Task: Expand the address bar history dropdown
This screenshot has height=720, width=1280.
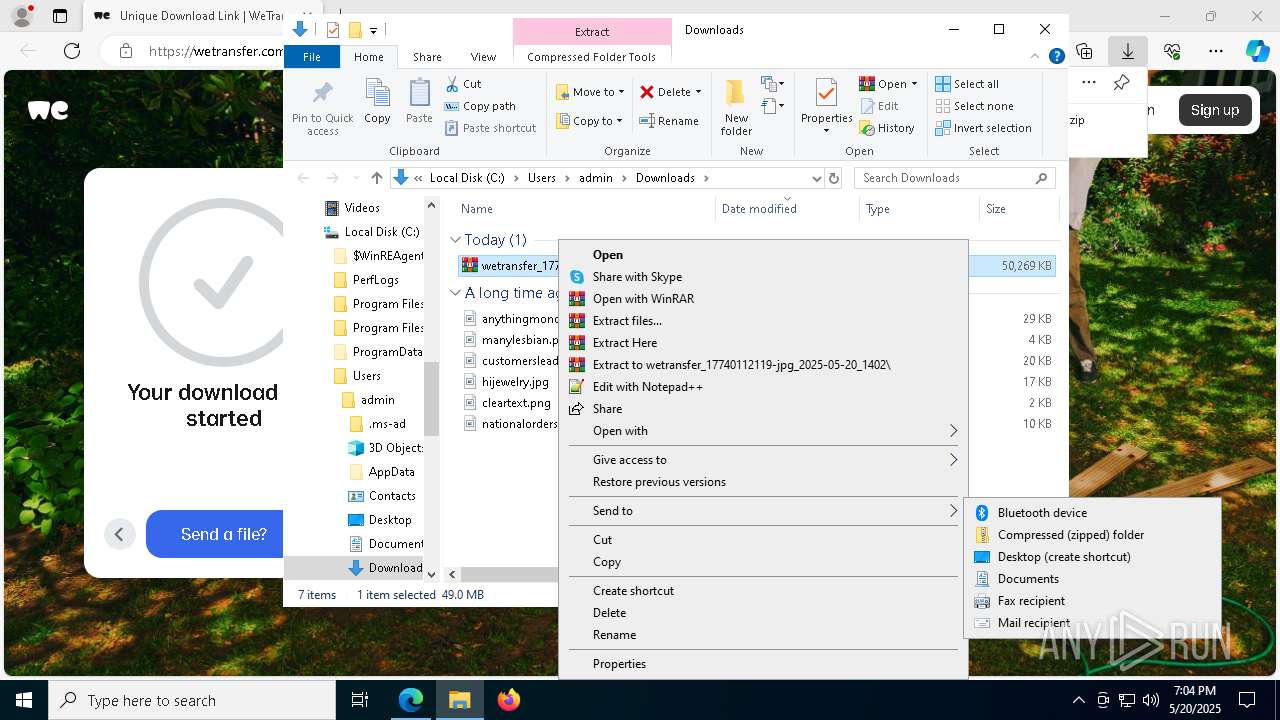Action: (x=816, y=178)
